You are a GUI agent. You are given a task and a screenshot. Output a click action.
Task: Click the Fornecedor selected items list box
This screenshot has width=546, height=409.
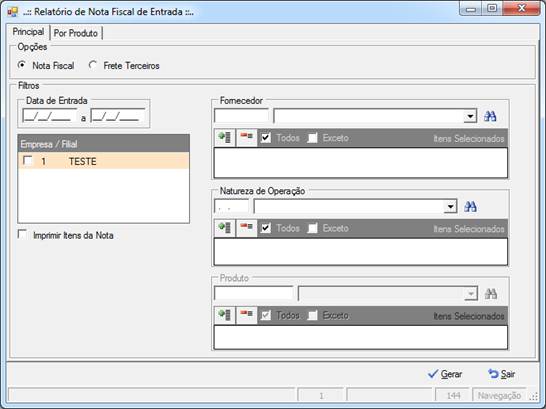tap(361, 163)
